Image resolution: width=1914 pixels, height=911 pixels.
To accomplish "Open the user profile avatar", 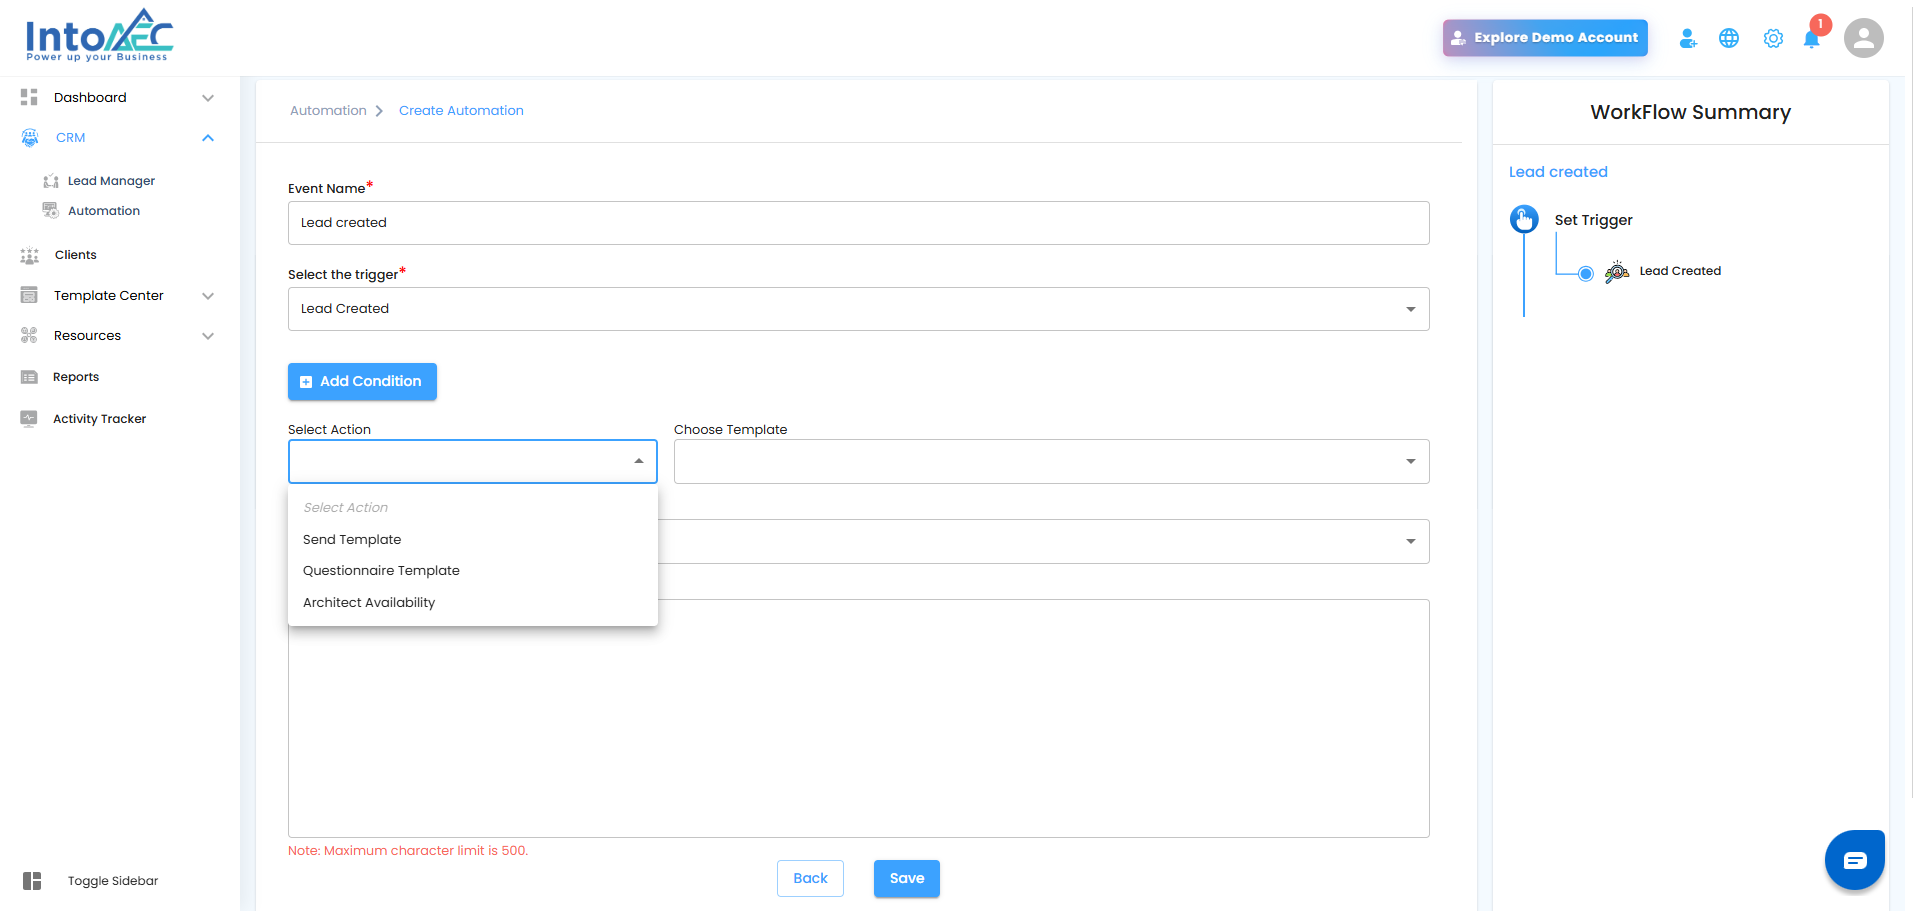I will (x=1863, y=38).
